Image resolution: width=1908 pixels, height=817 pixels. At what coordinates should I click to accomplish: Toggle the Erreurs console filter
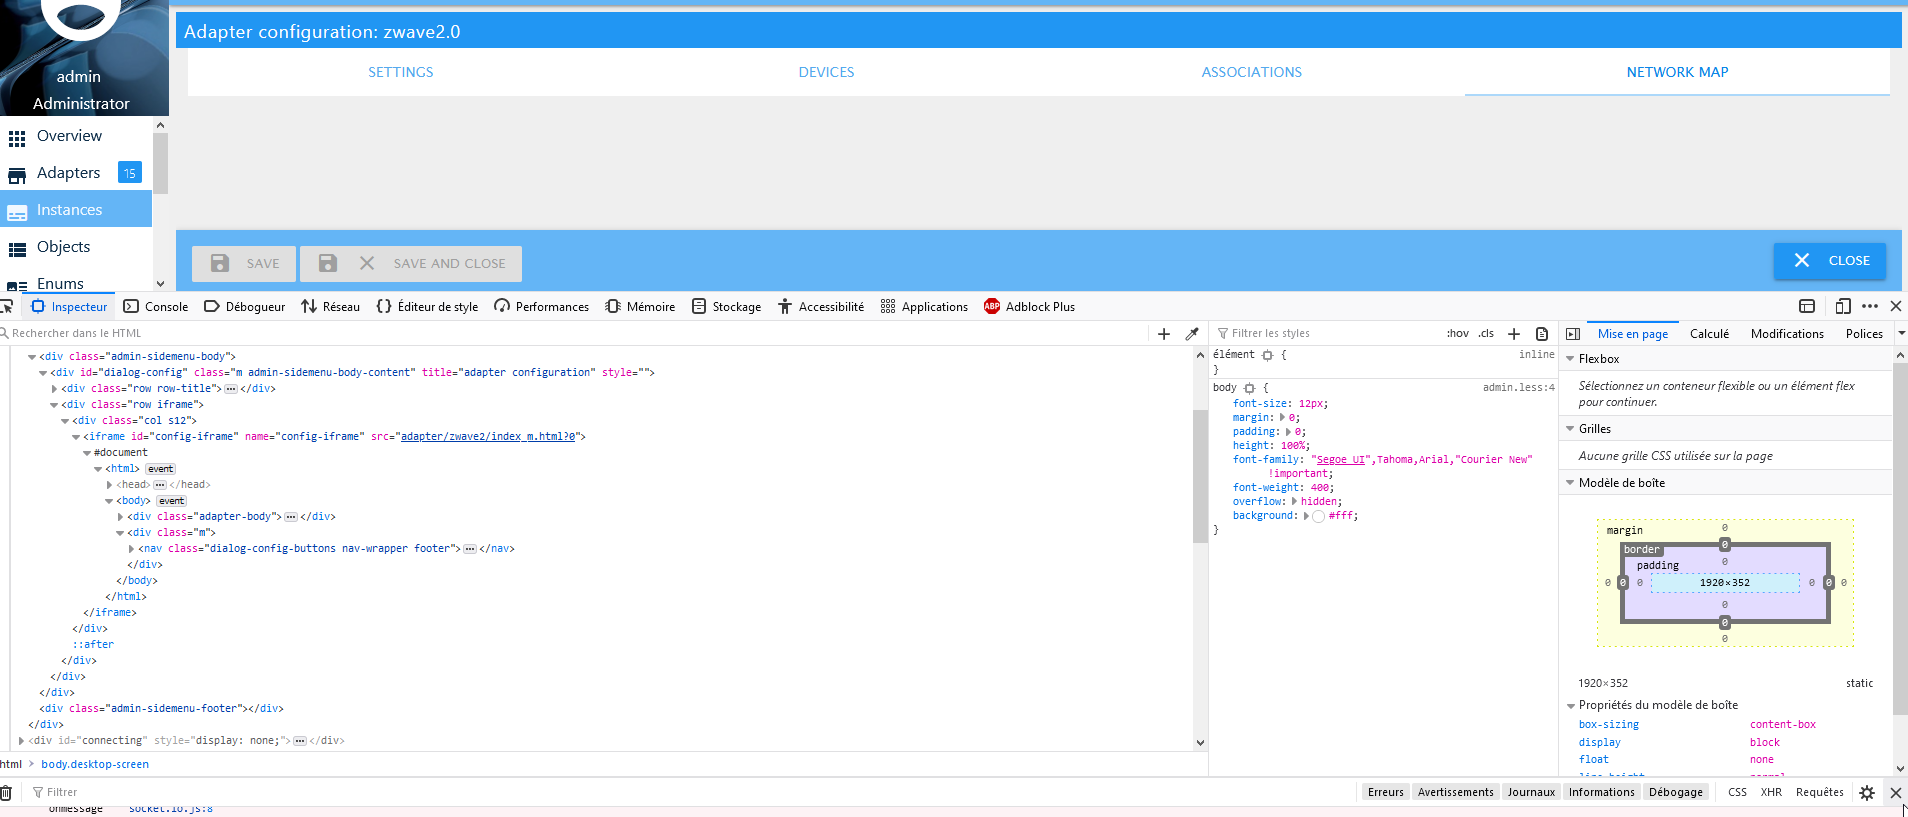coord(1386,792)
